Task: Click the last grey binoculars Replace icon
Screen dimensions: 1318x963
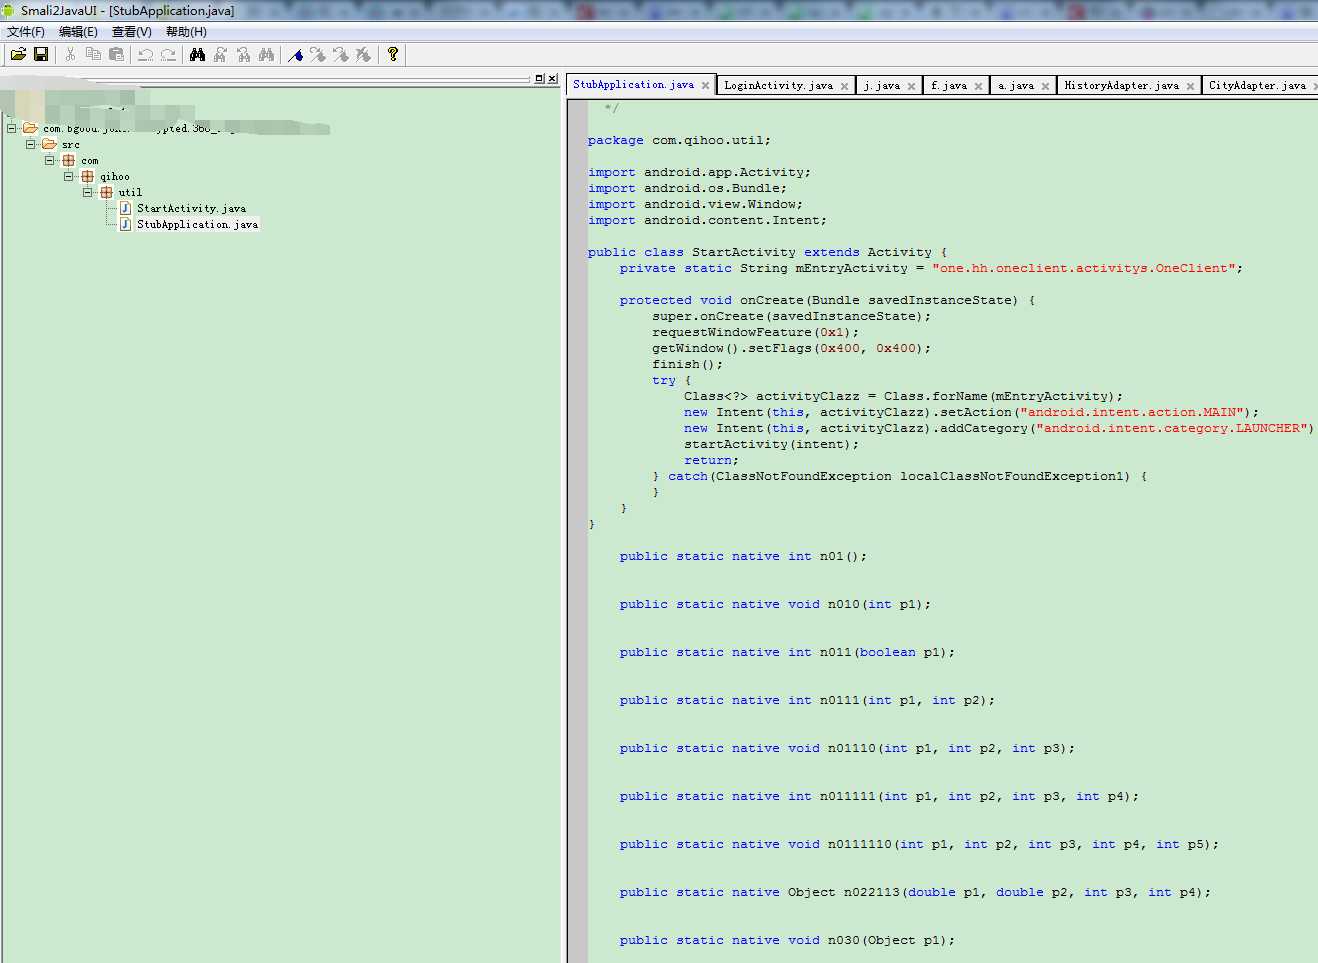Action: [x=266, y=55]
